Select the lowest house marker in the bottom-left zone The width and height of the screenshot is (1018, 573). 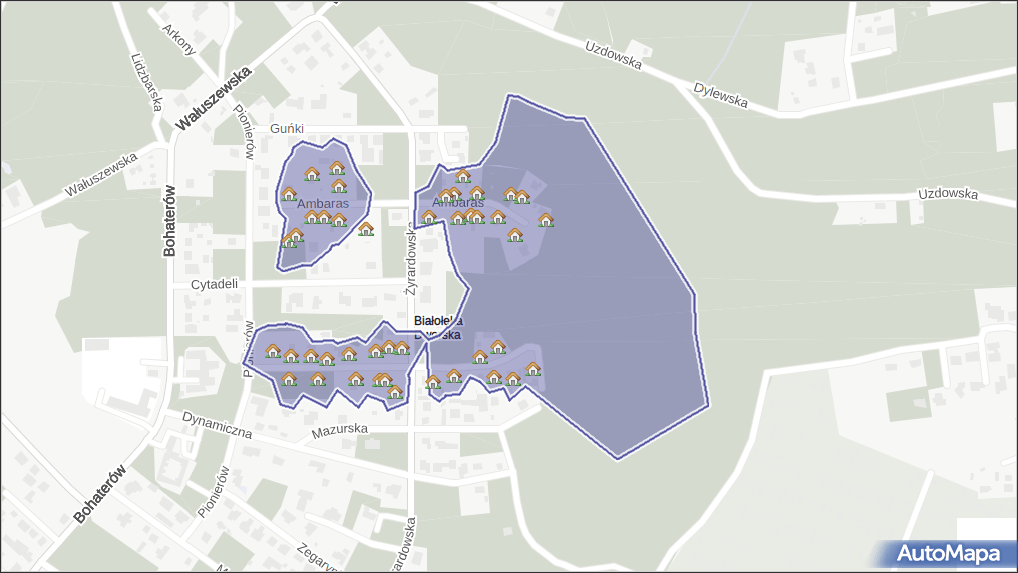[395, 392]
